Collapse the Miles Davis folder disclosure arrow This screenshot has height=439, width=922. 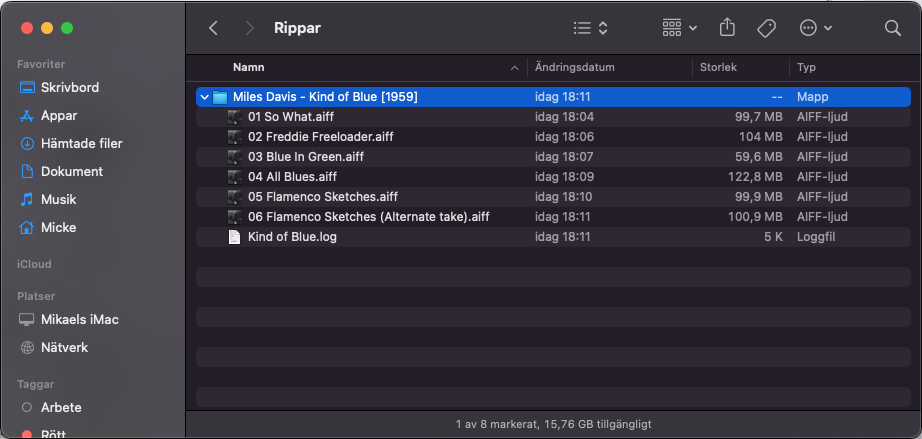click(x=204, y=97)
